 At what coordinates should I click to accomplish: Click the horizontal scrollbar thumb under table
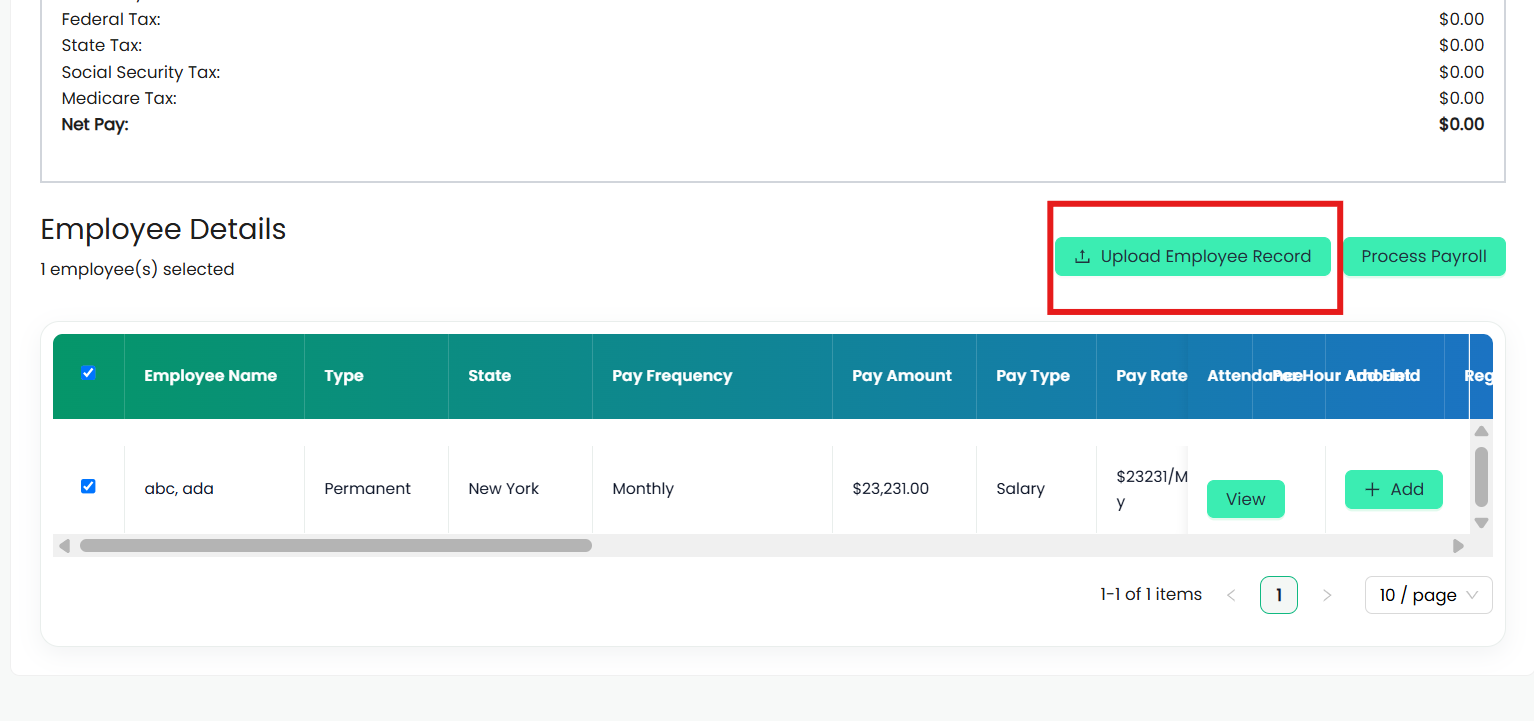(336, 546)
